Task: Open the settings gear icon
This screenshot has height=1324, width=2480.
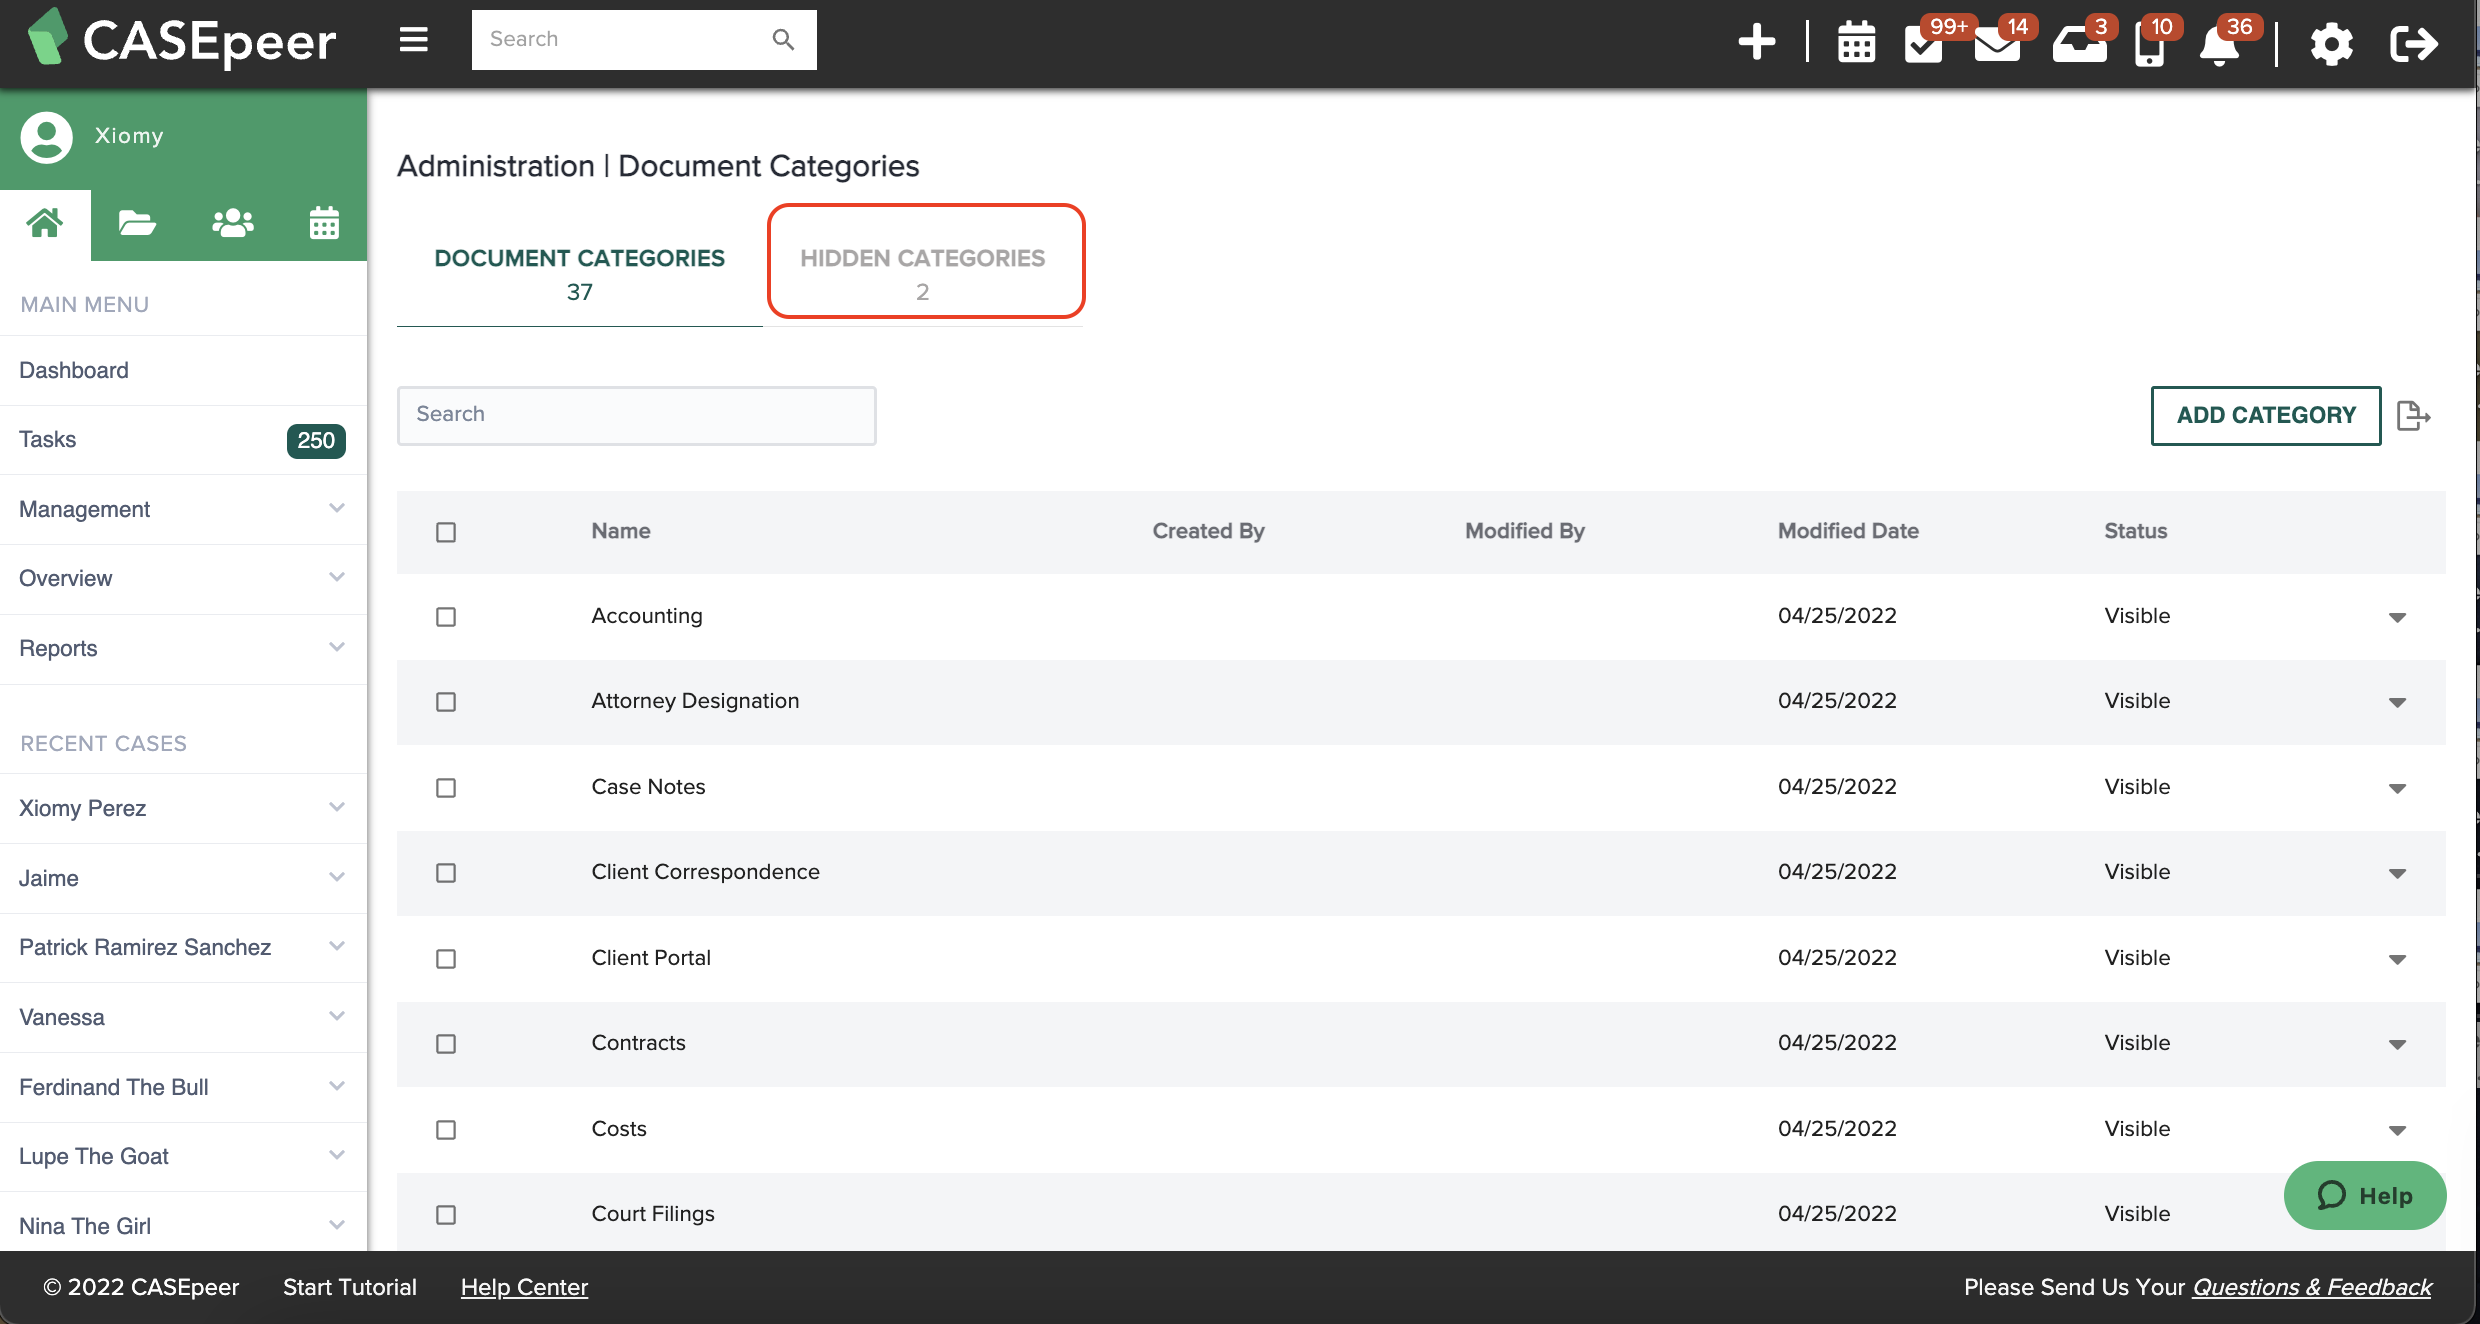Action: click(2331, 44)
